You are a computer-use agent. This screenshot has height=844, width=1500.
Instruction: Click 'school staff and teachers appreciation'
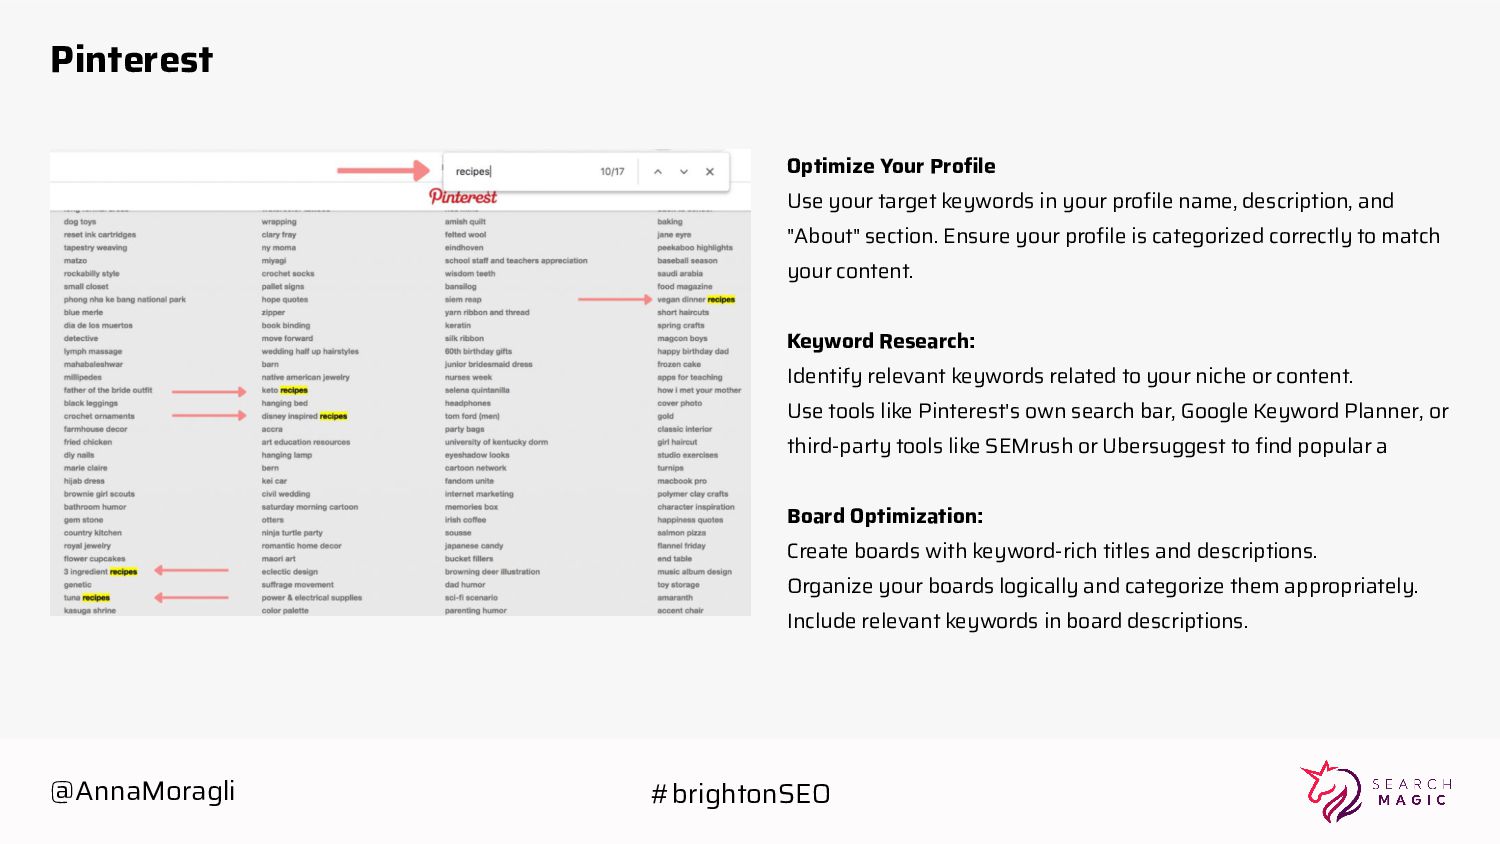[x=516, y=261]
